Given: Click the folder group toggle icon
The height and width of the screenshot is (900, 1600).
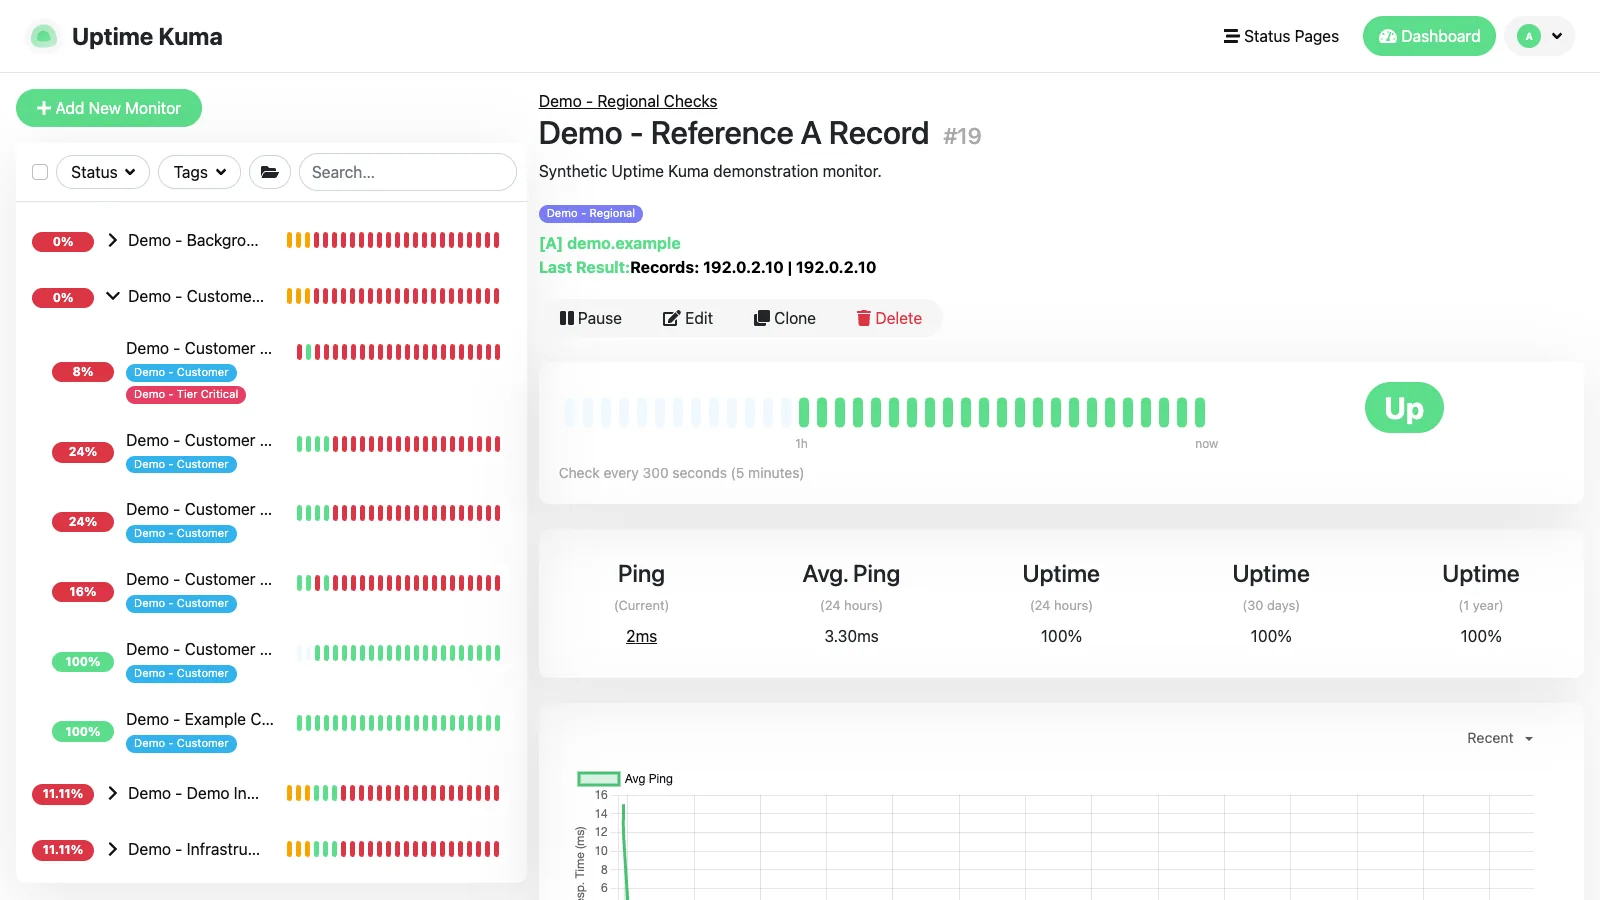Looking at the screenshot, I should click(270, 172).
